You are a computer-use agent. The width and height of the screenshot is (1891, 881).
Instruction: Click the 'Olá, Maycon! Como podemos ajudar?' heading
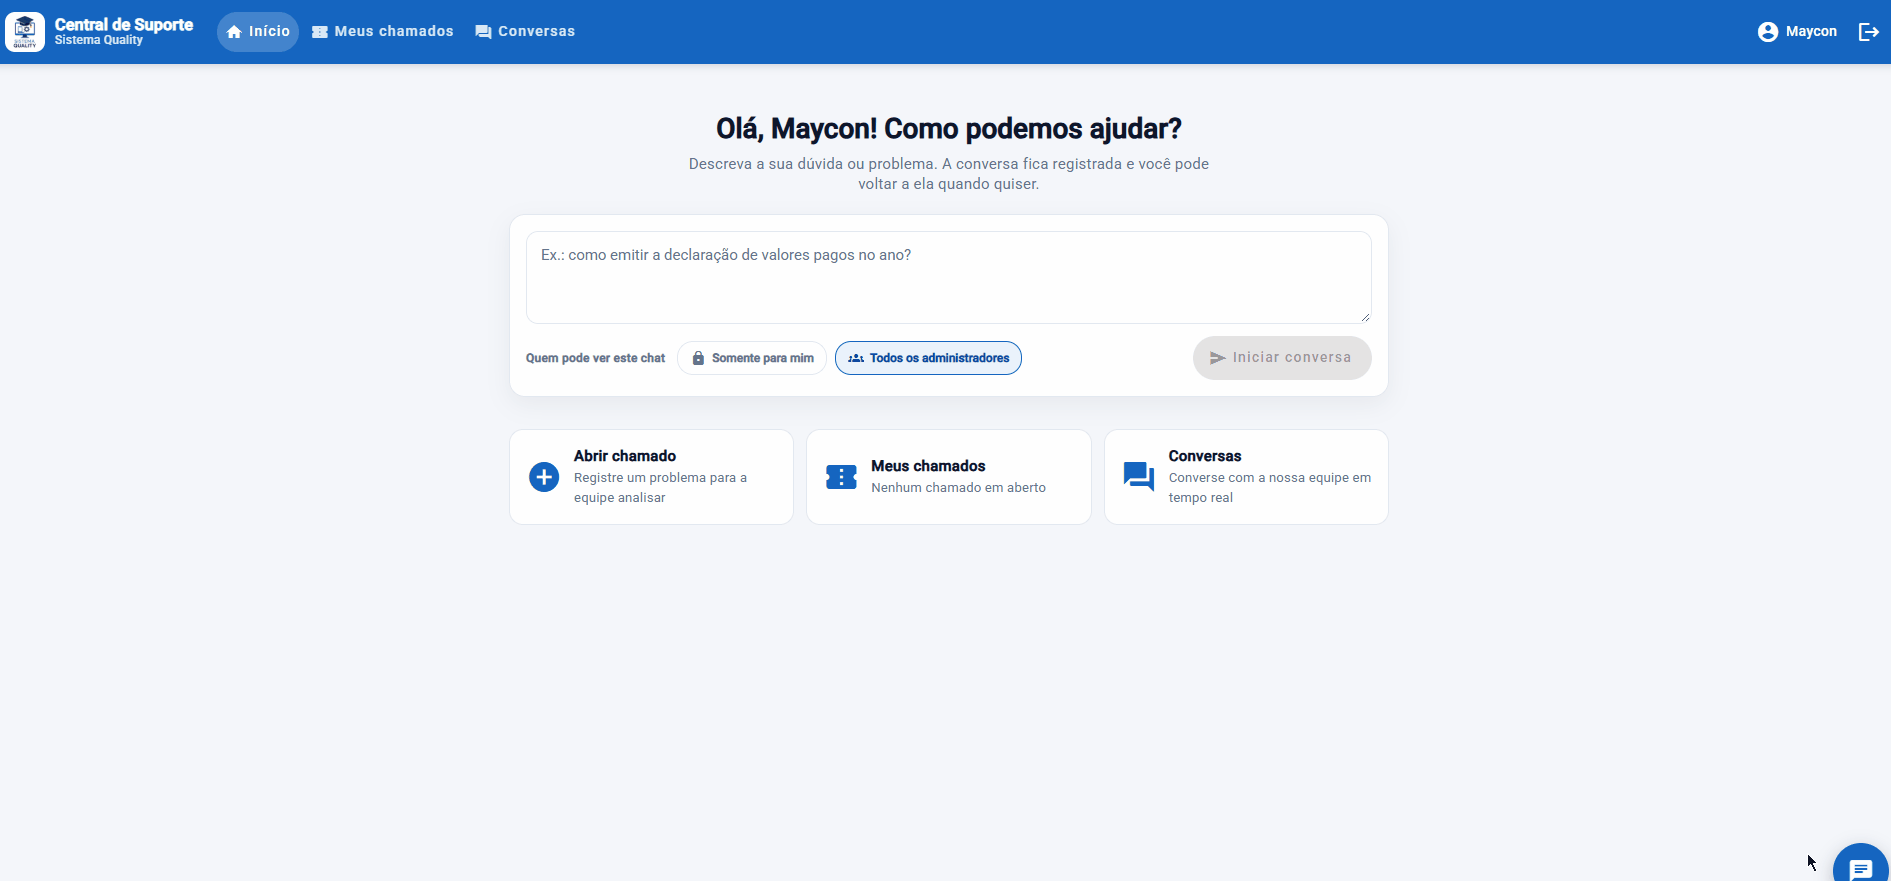(x=949, y=129)
